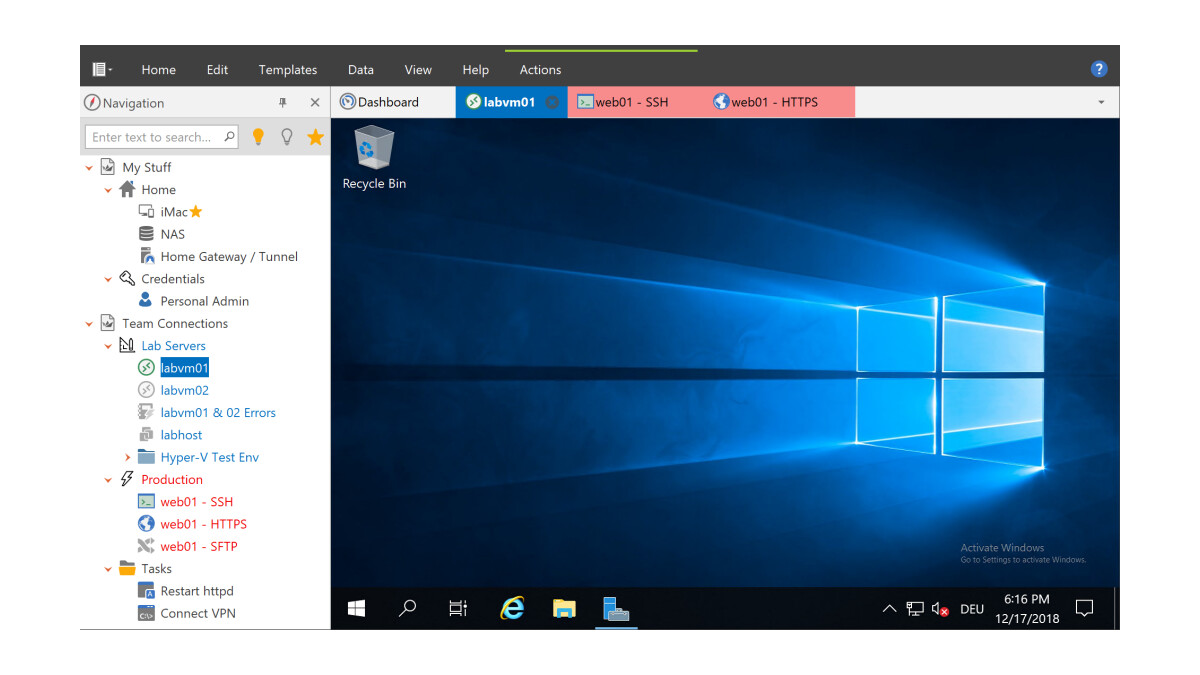Viewport: 1200px width, 675px height.
Task: Collapse the Credentials node
Action: (x=109, y=279)
